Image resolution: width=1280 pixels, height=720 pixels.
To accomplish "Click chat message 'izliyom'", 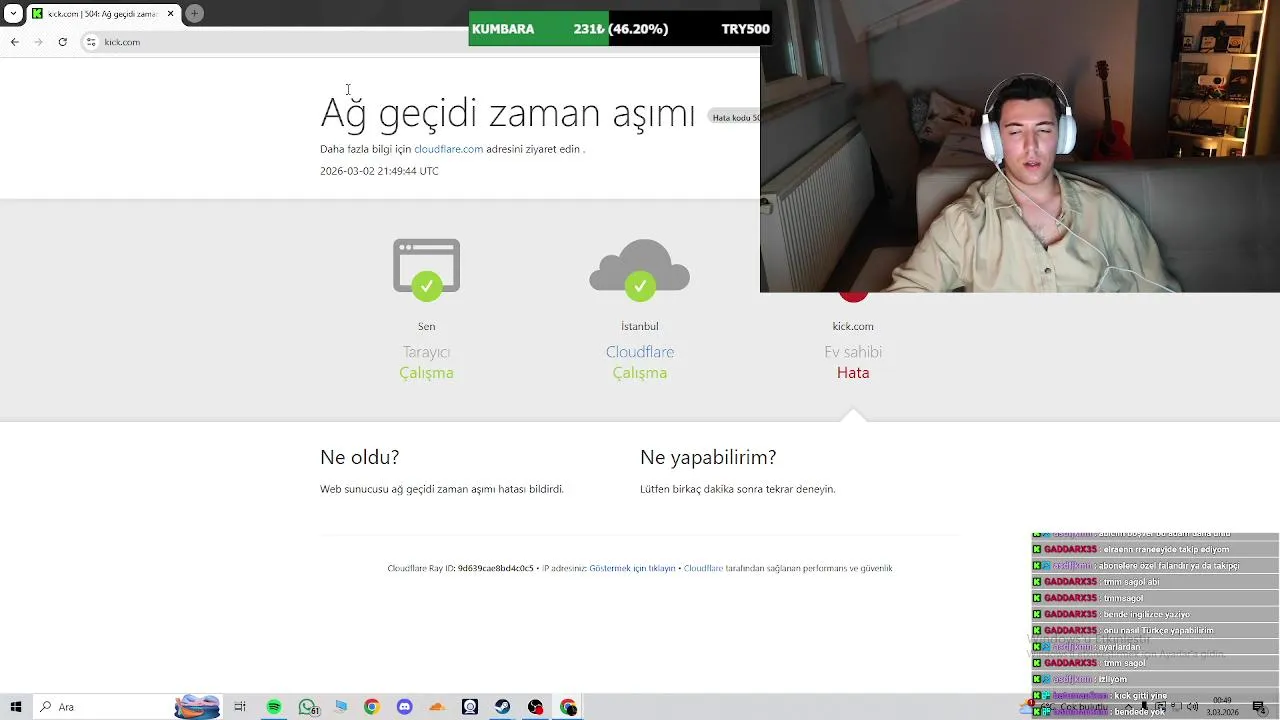I will point(1112,679).
